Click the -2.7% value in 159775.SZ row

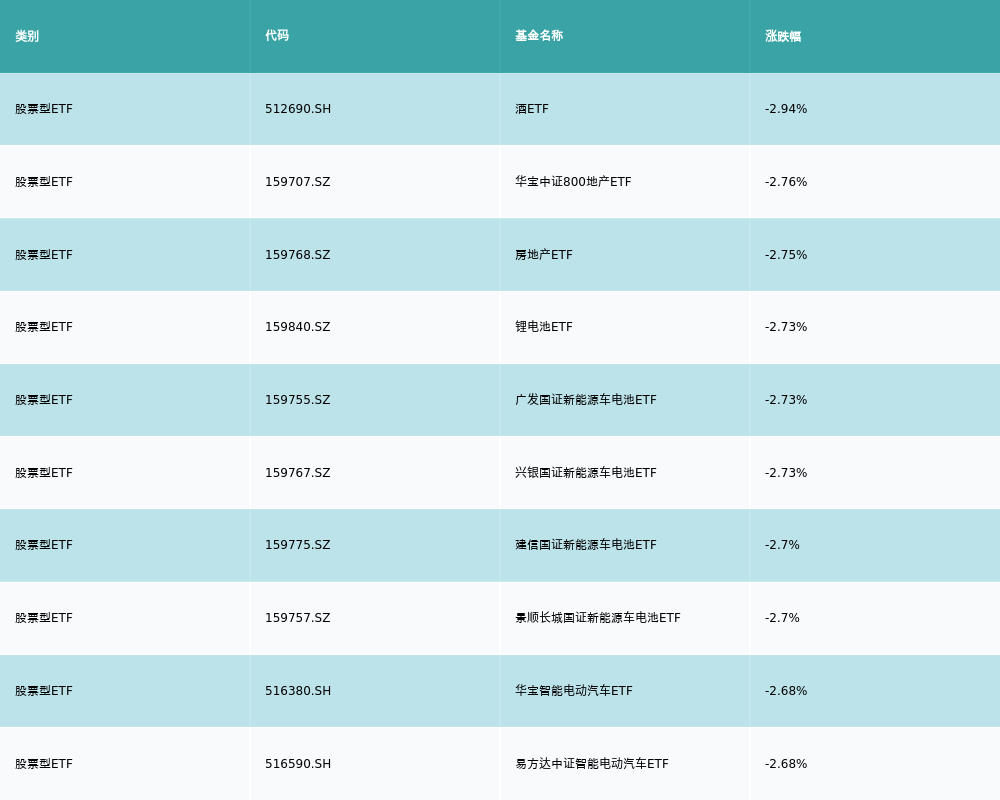point(782,545)
